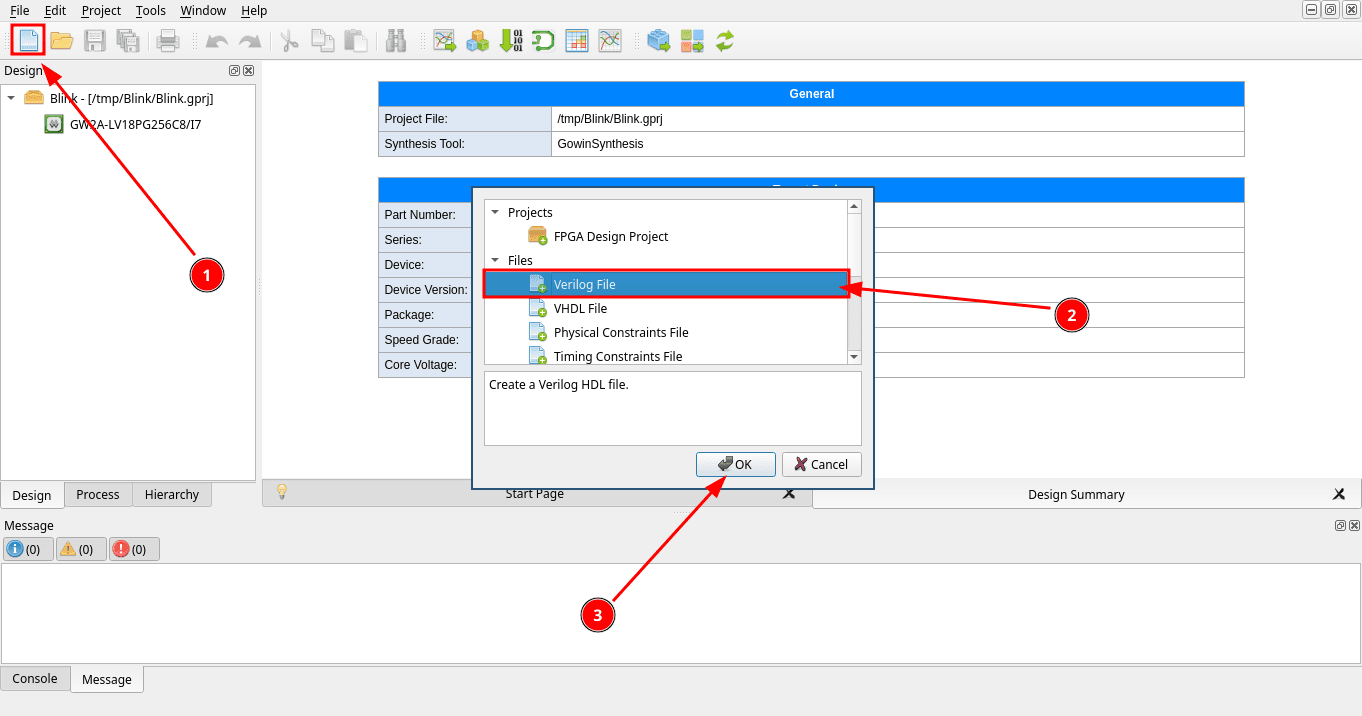The image size is (1362, 716).
Task: Open the Help menu
Action: pyautogui.click(x=254, y=10)
